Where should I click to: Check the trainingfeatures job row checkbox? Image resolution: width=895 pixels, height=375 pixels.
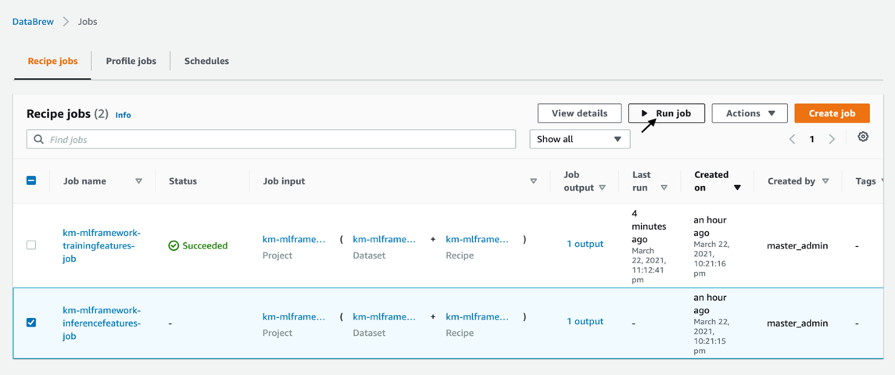(31, 245)
